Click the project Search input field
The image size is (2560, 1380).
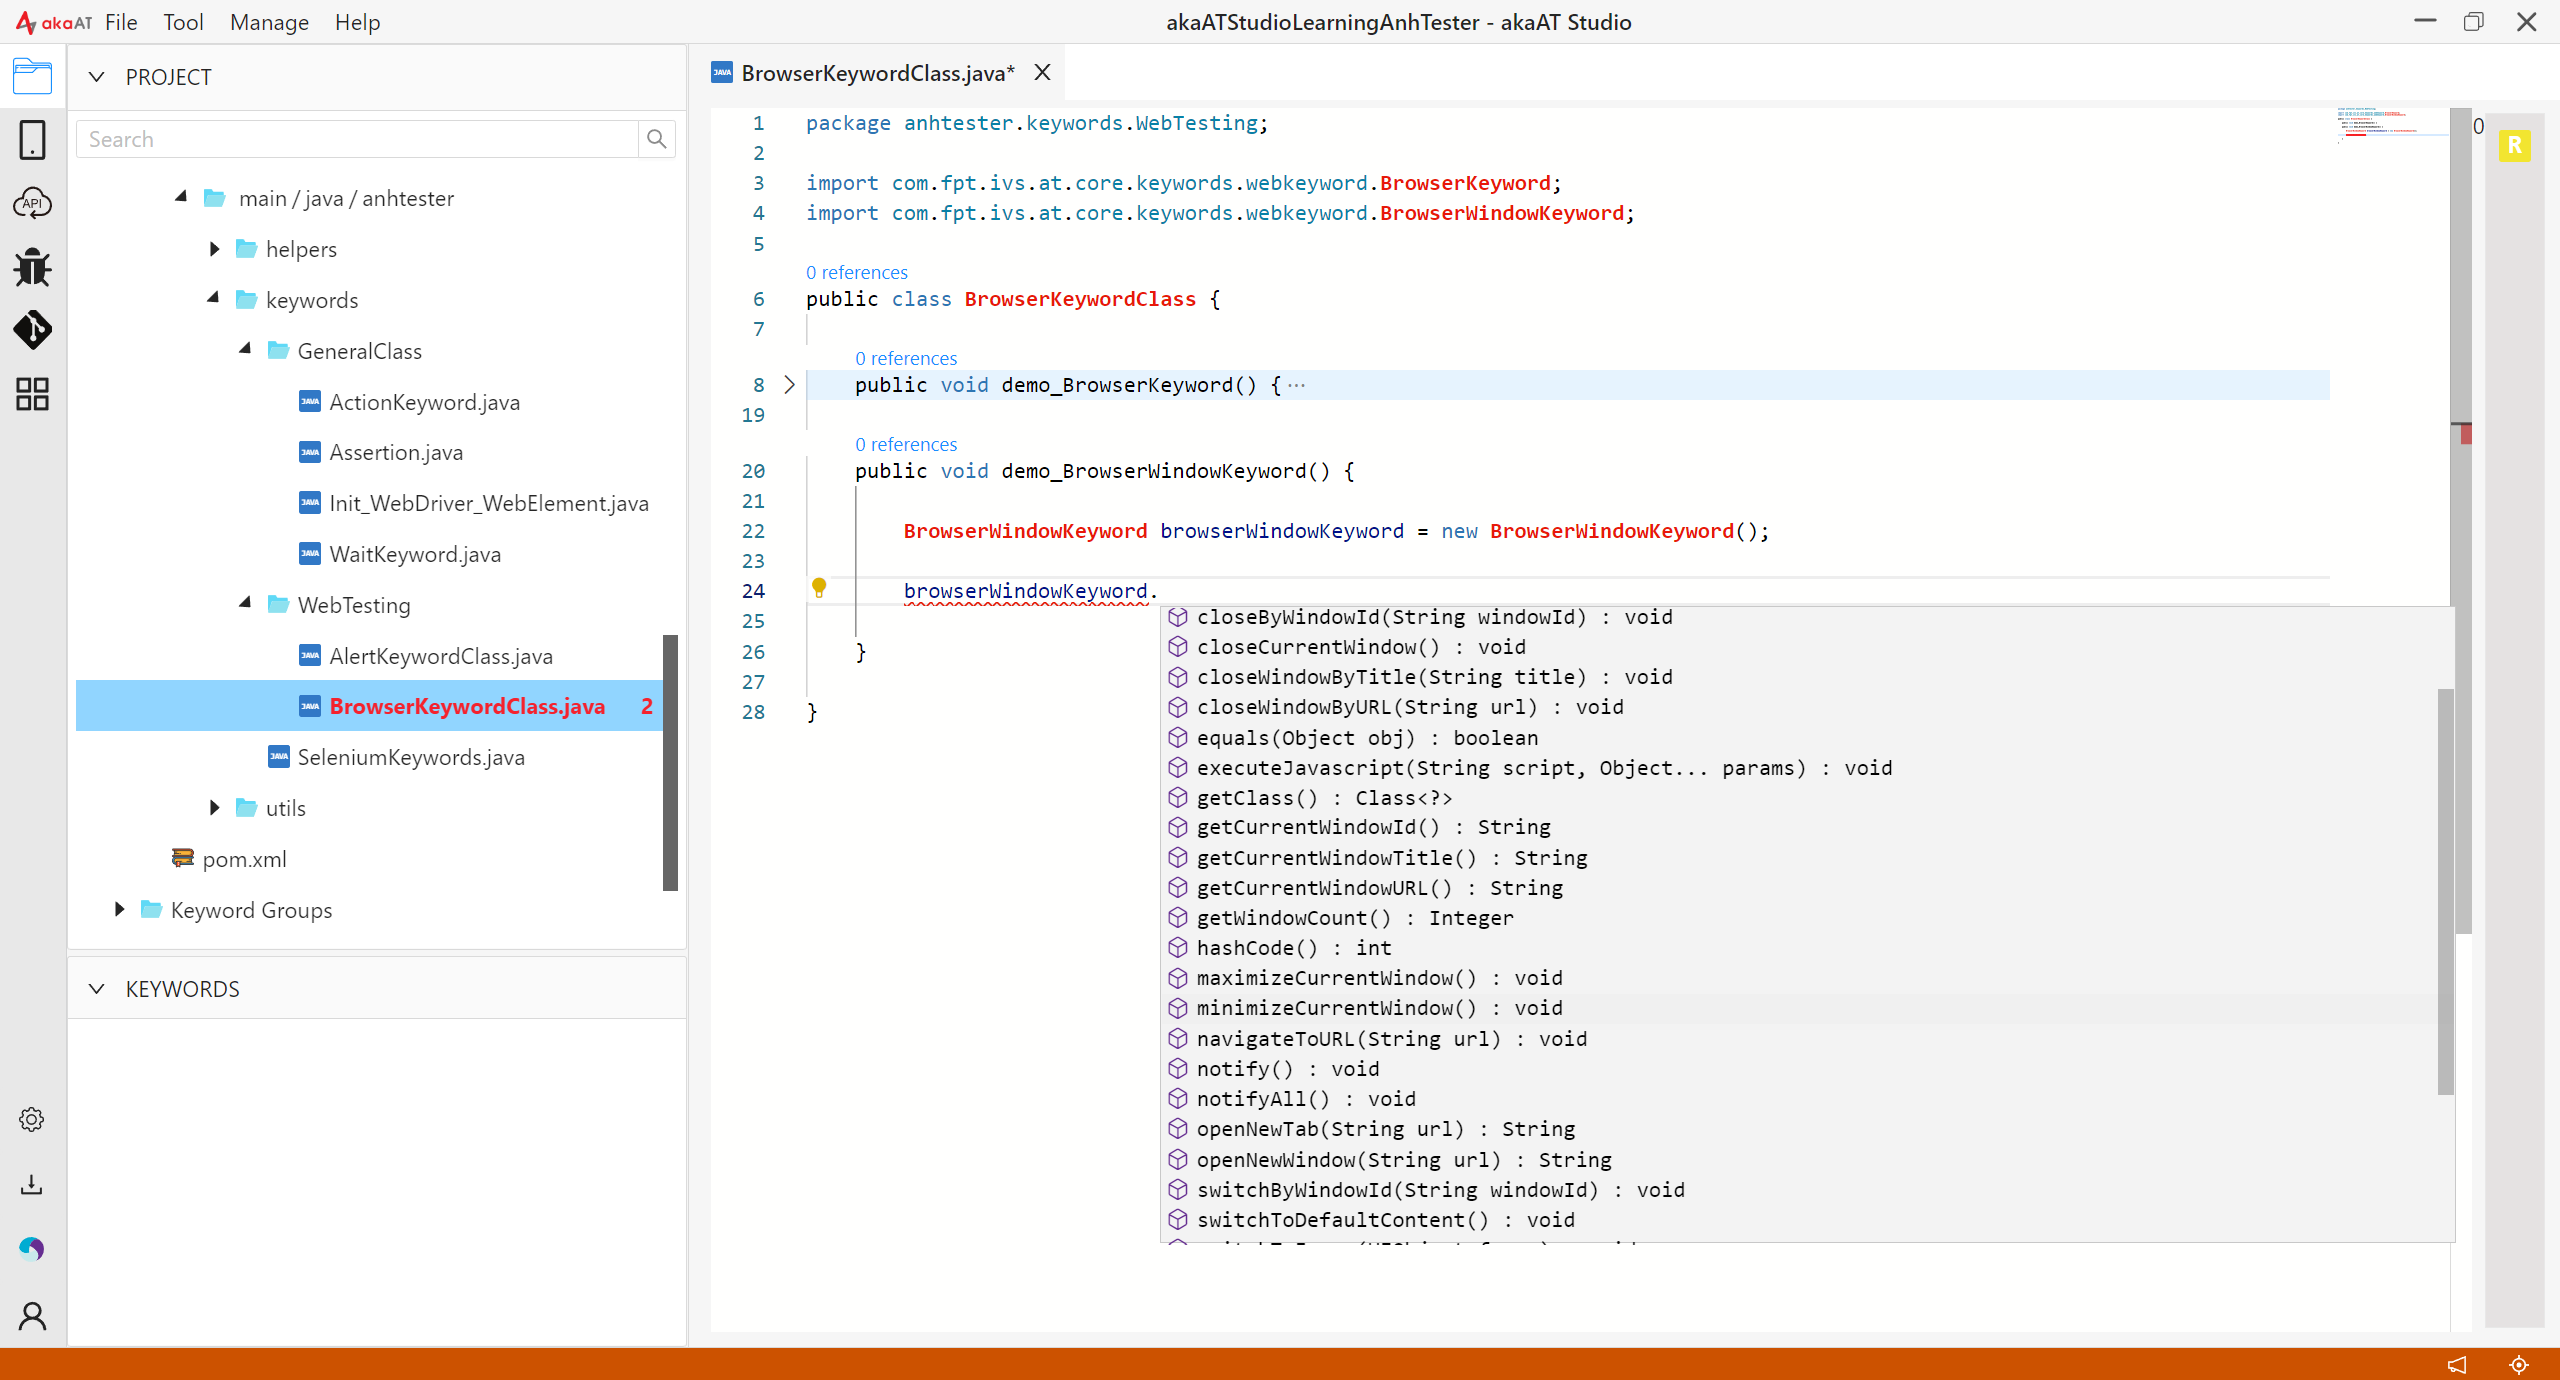[356, 139]
